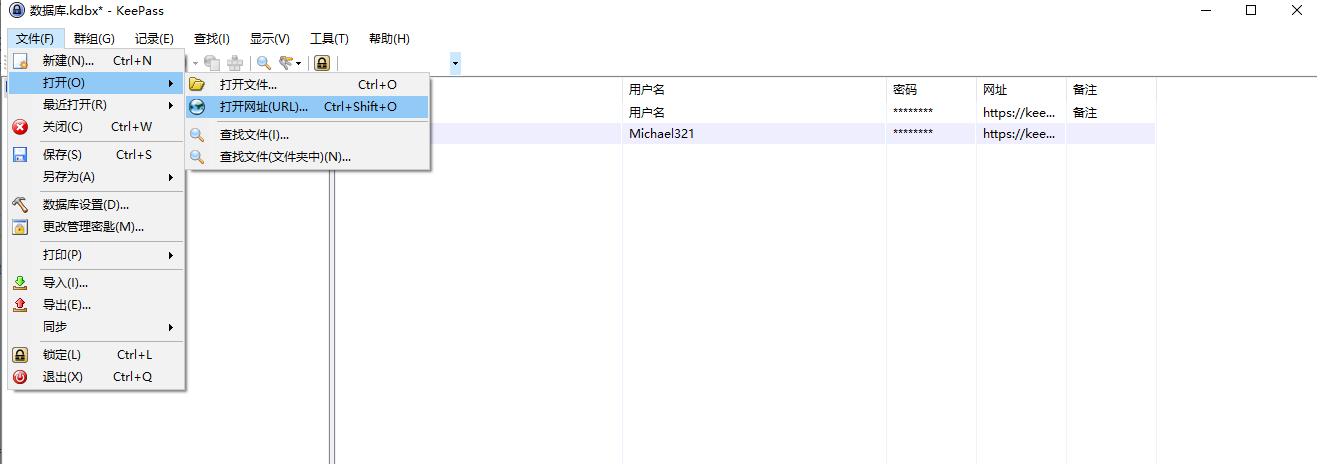Choose 保存(S) menu entry

(x=97, y=155)
